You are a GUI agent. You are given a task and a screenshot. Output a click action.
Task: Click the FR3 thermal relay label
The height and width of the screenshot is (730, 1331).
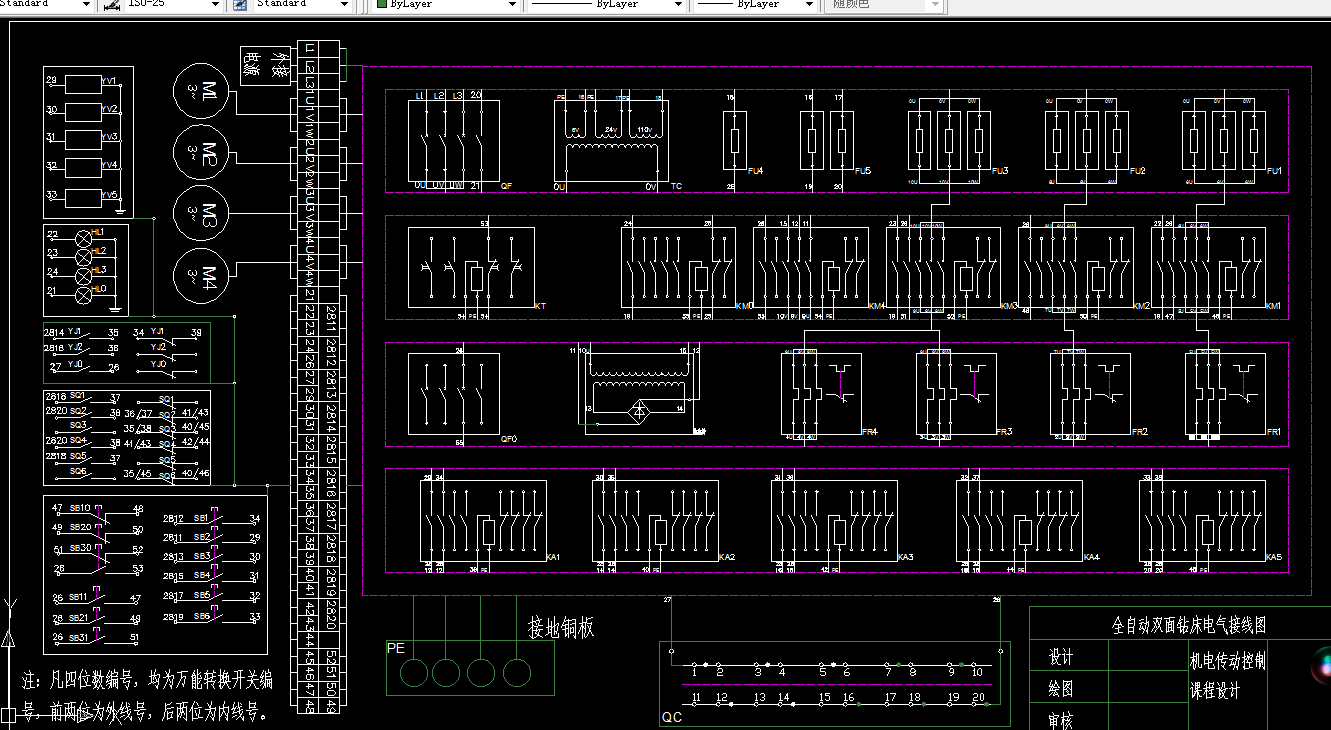click(x=1004, y=432)
